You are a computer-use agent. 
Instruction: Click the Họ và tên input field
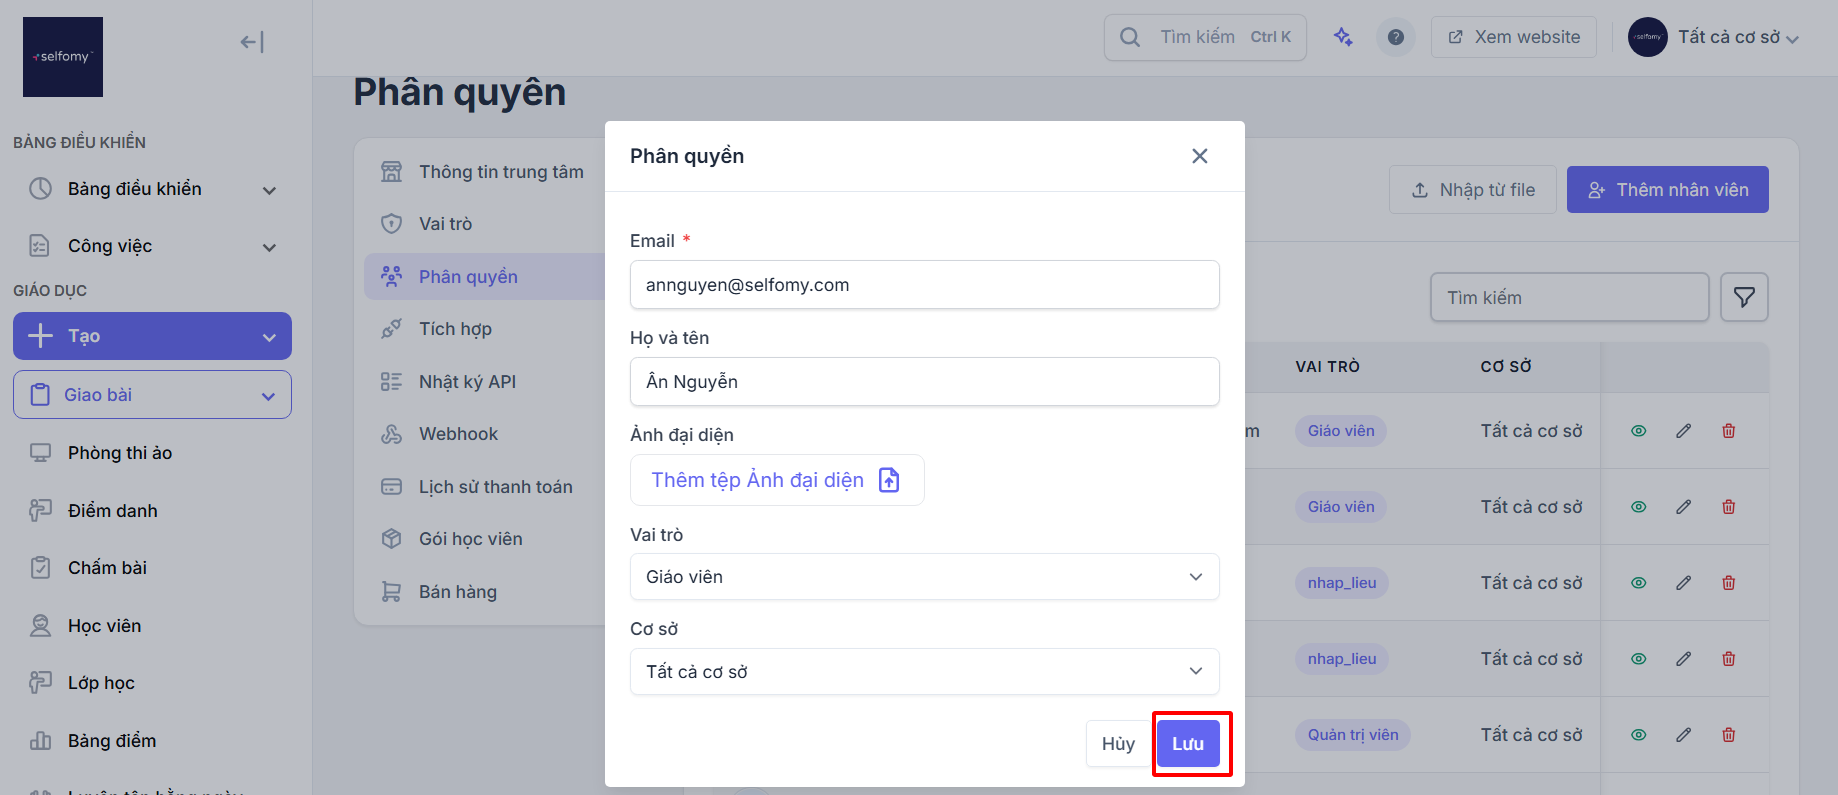click(925, 382)
